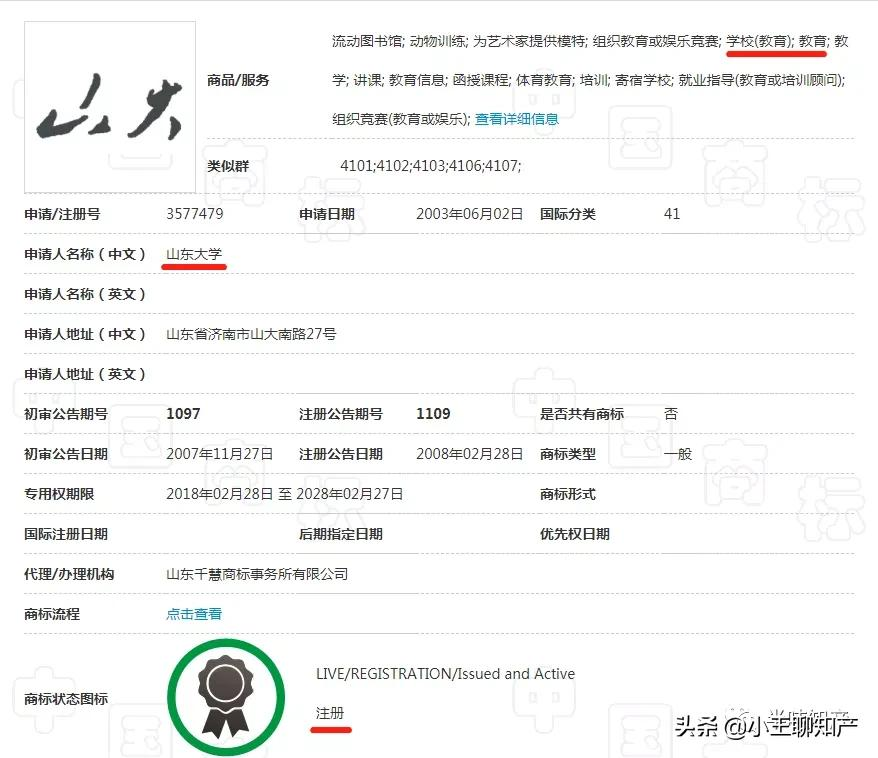The height and width of the screenshot is (758, 878).
Task: Open the 点击查看 trademark process link
Action: (194, 614)
